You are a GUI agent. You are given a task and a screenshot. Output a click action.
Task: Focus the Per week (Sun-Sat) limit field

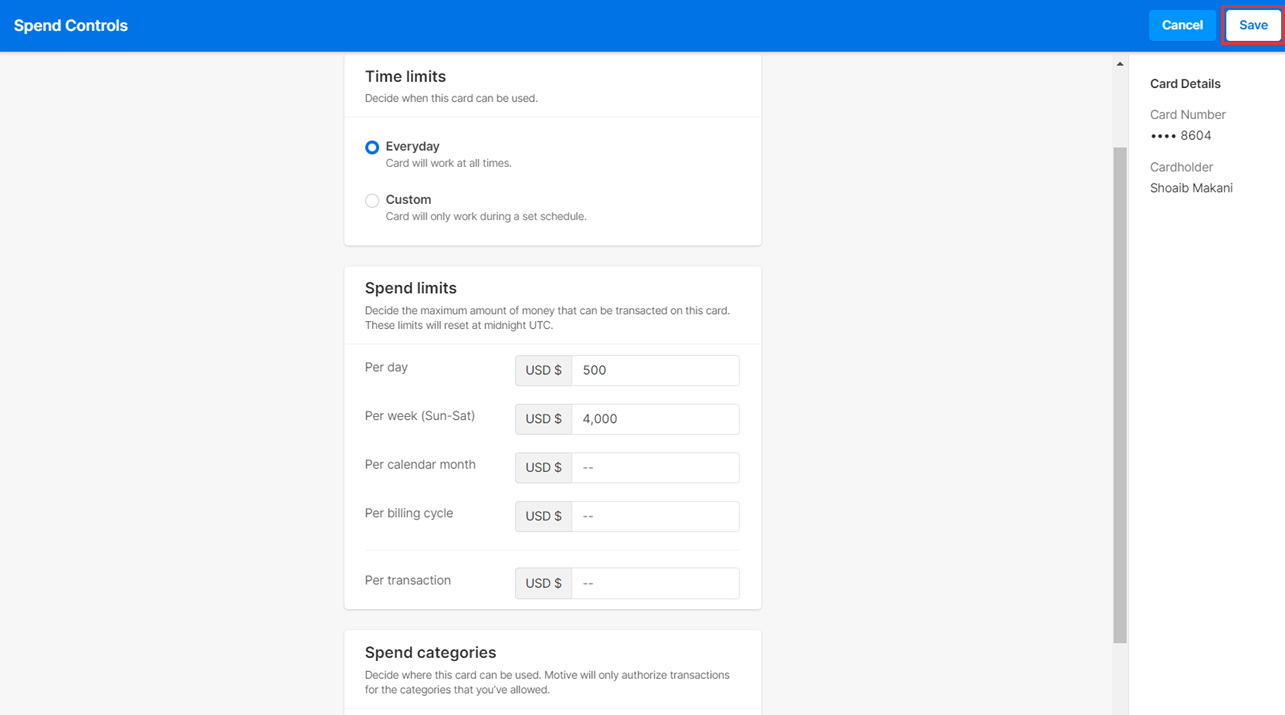[x=655, y=419]
